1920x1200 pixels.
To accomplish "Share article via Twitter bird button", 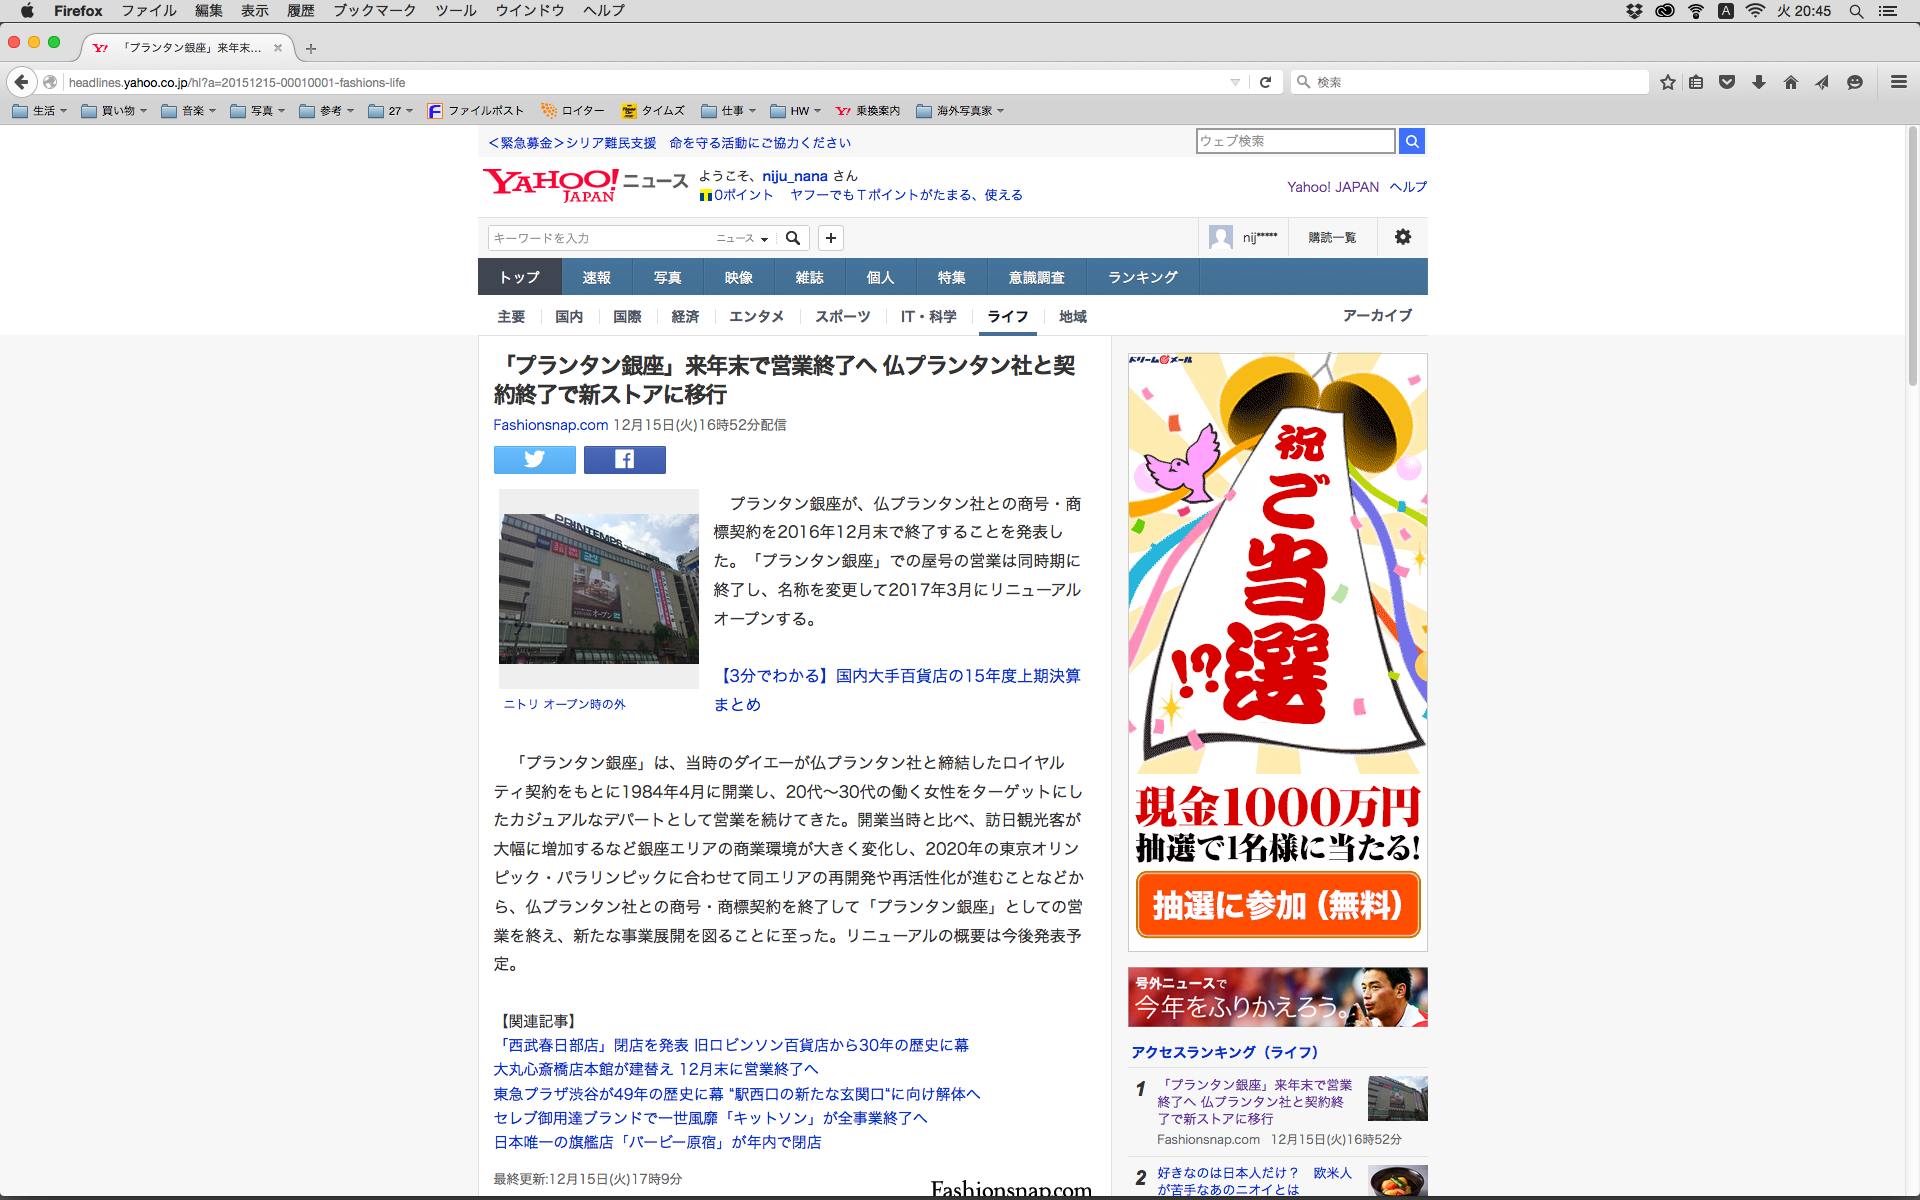I will 534,459.
